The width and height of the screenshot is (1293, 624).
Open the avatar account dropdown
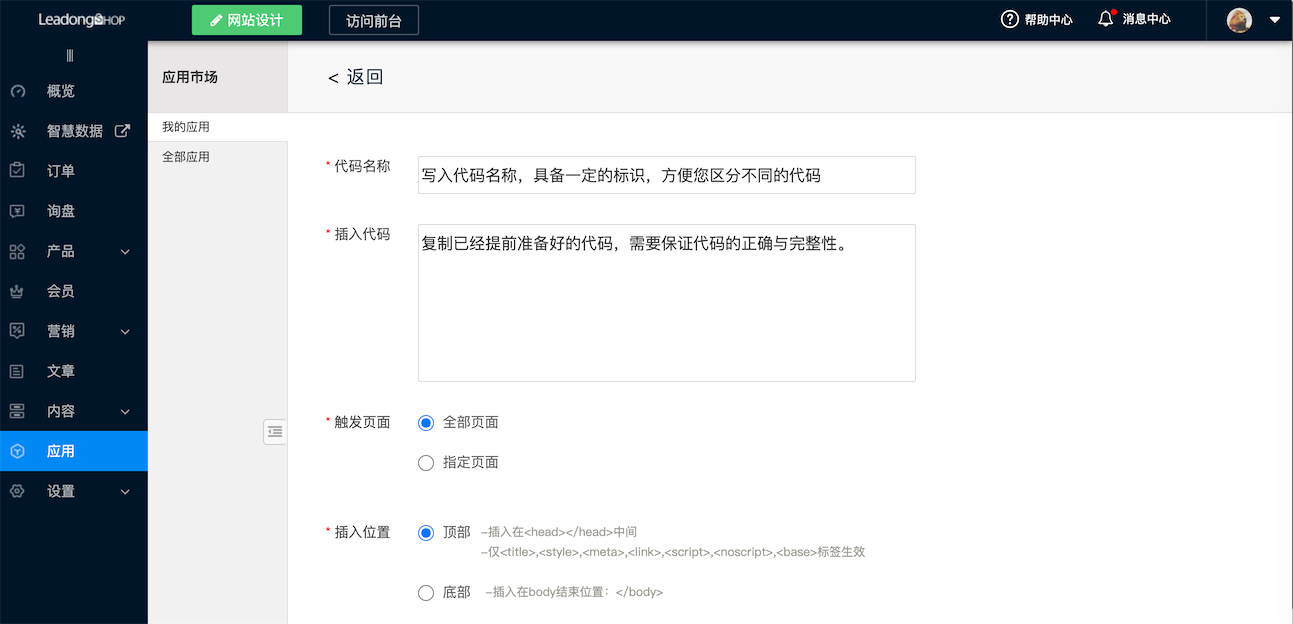[1238, 19]
